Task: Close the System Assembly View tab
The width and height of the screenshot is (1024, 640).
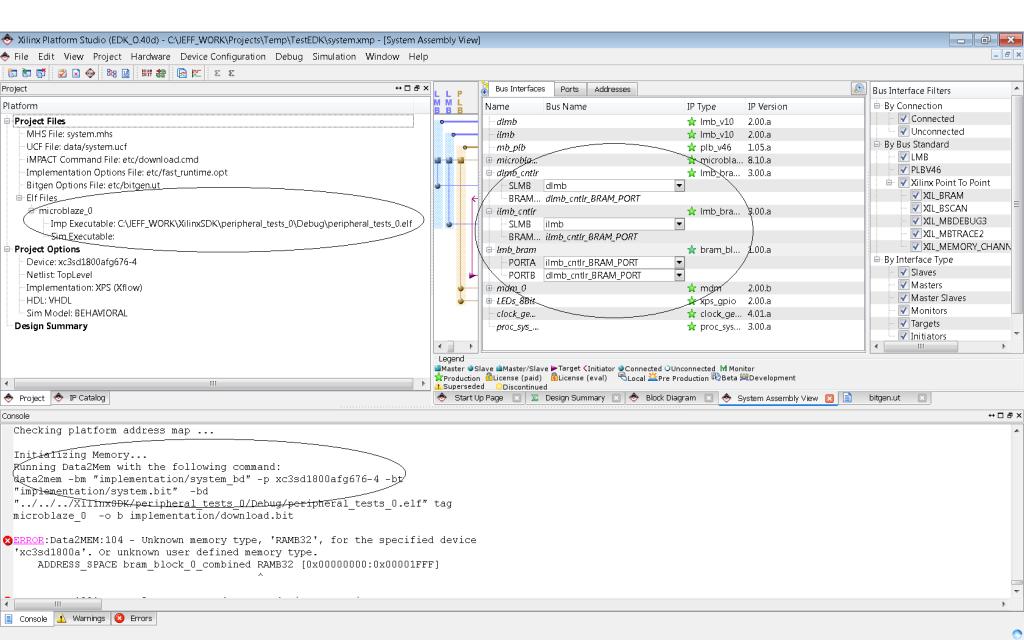Action: pos(829,398)
